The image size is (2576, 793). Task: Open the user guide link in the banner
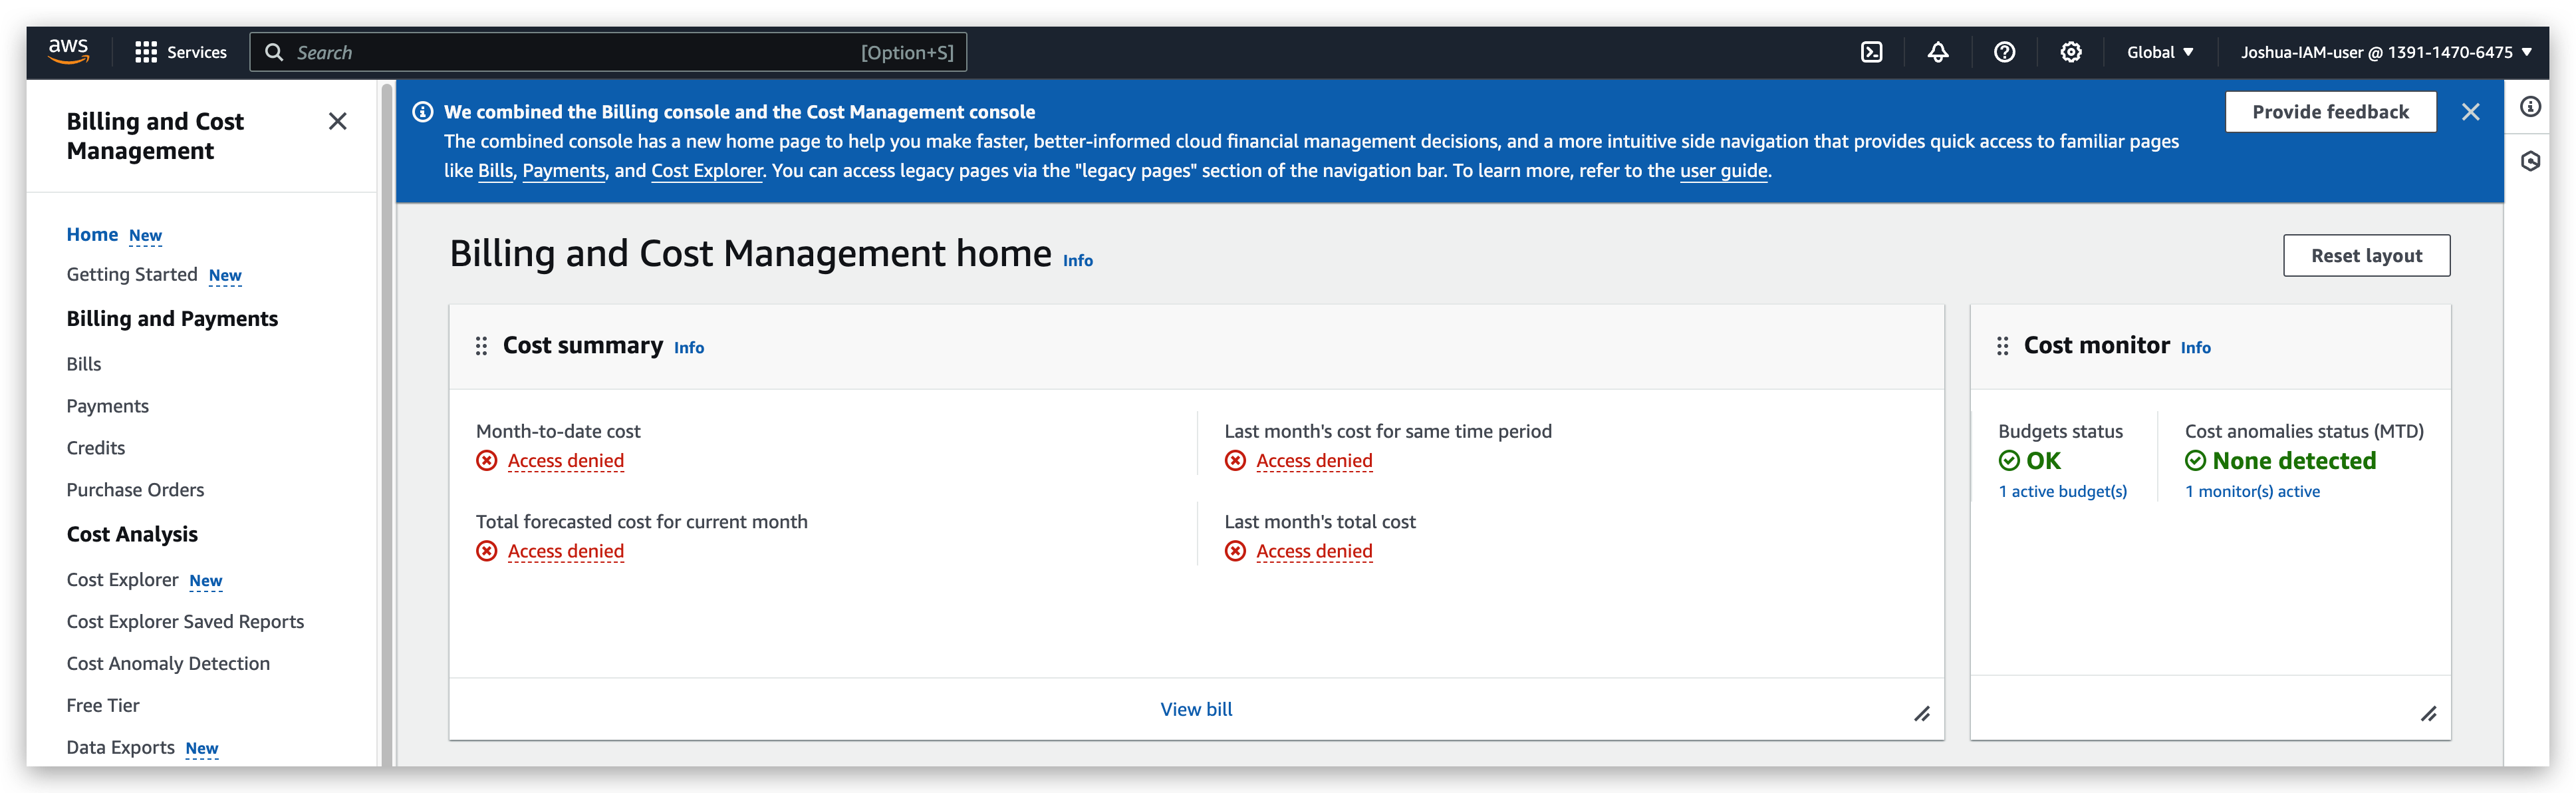tap(1722, 171)
